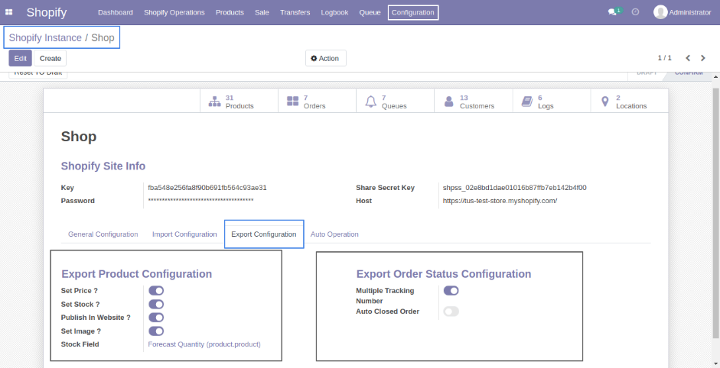Open Forecast Quantity stock field link
The height and width of the screenshot is (368, 720).
click(204, 344)
